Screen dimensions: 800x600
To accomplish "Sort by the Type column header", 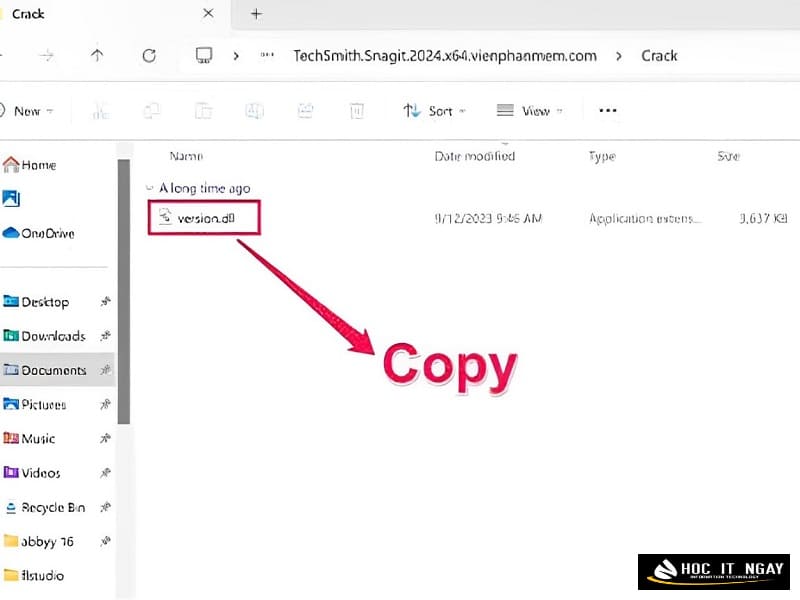I will [x=602, y=156].
